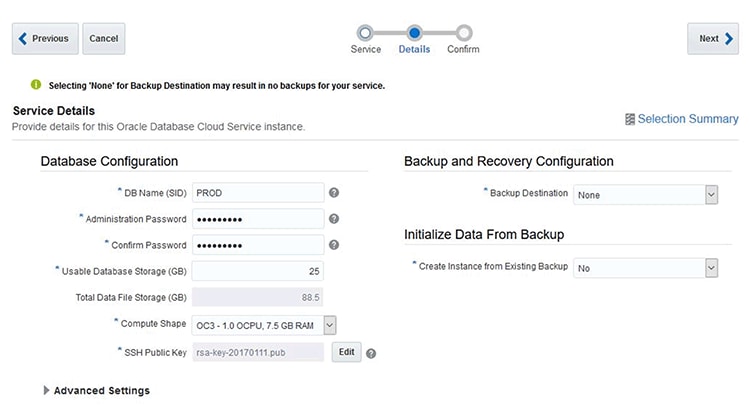750x407 pixels.
Task: Click help icon beside Confirm Password
Action: 334,245
